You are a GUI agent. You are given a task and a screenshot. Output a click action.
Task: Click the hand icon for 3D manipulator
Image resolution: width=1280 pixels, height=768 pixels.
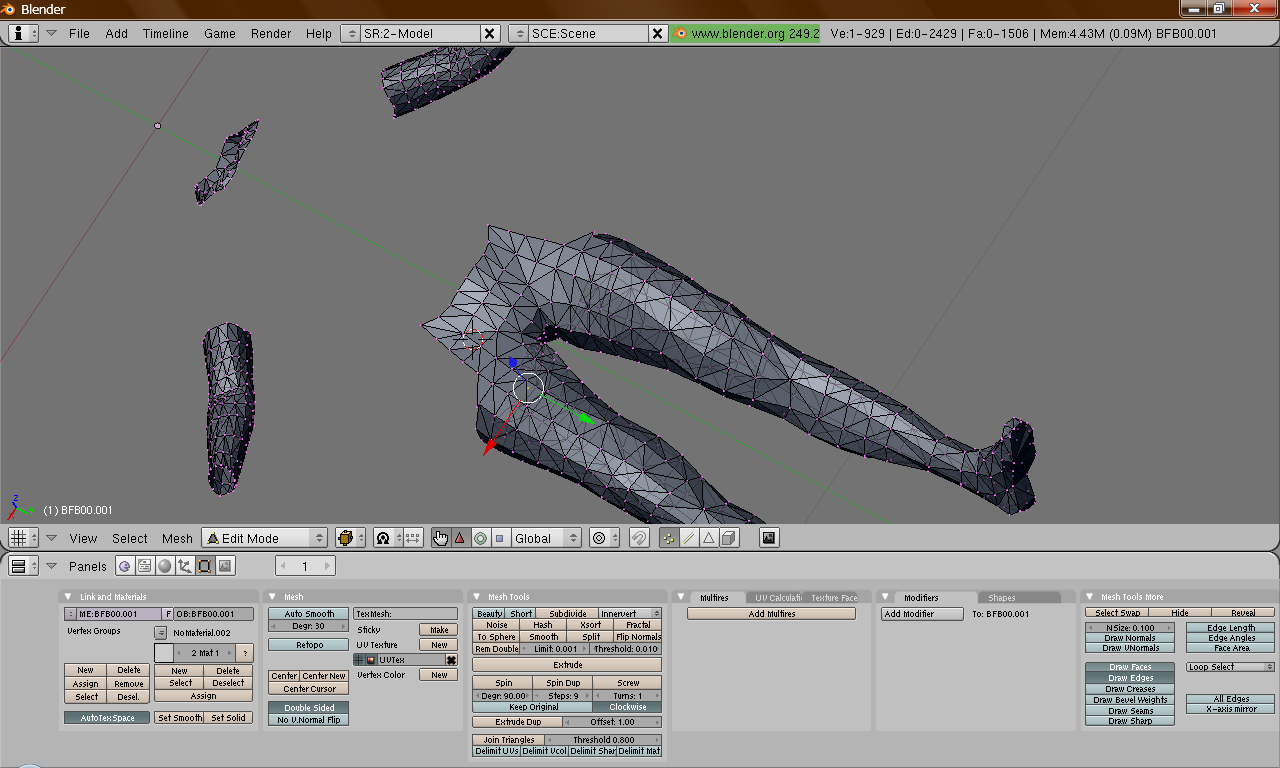(441, 538)
